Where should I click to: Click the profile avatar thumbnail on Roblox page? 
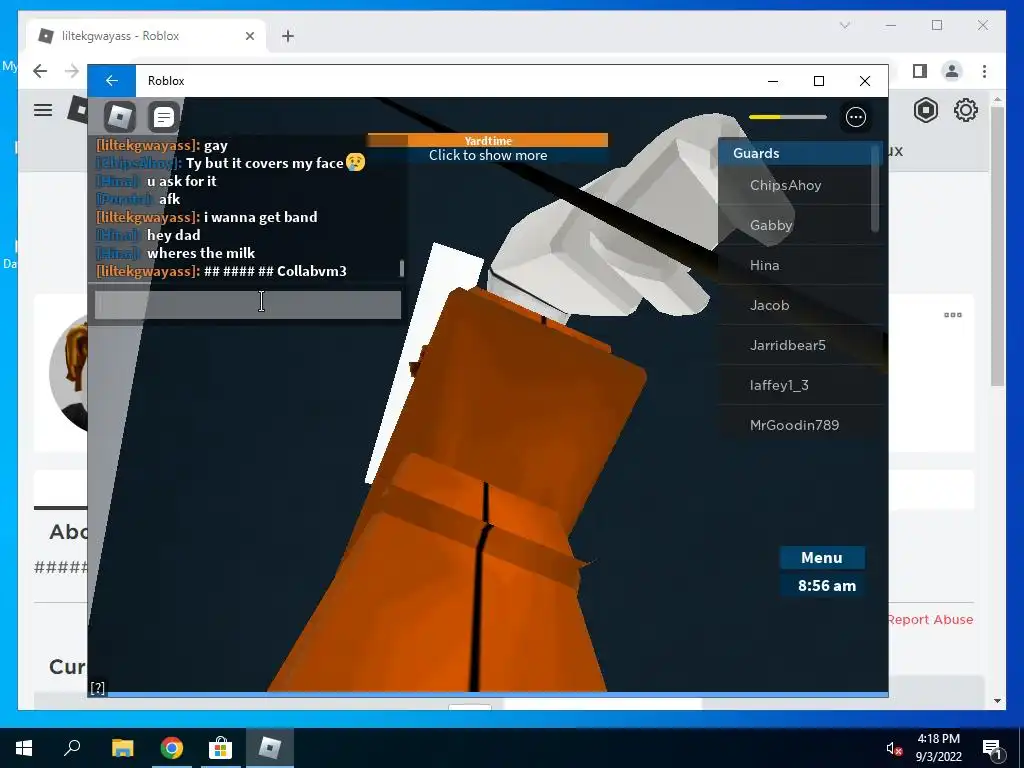click(69, 372)
